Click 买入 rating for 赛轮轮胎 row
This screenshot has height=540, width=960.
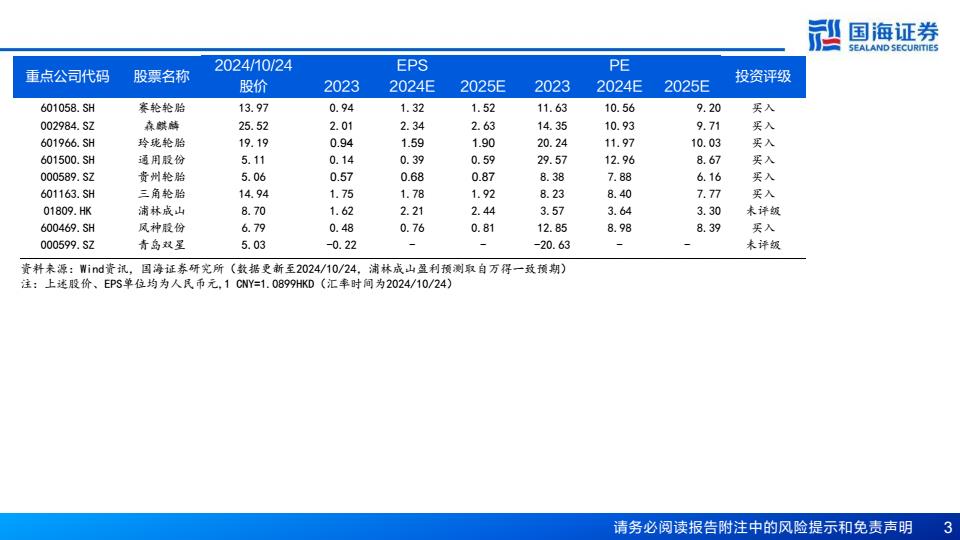pos(763,108)
